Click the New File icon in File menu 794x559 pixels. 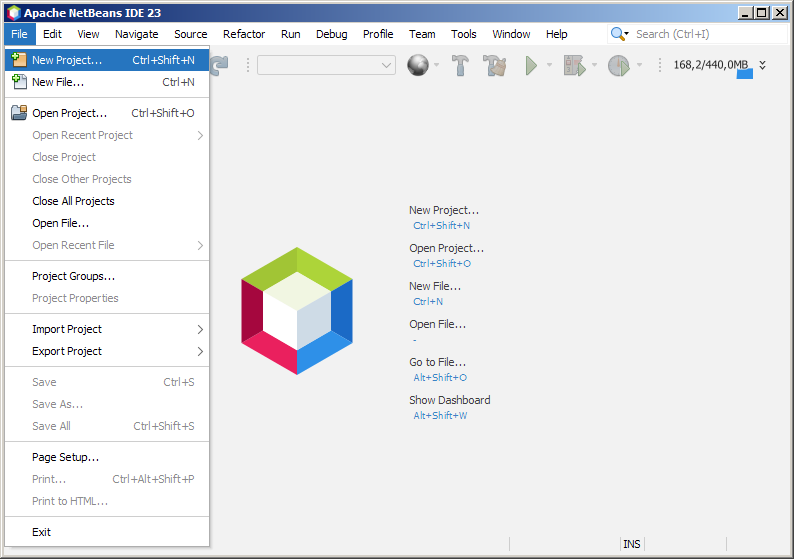[x=18, y=82]
